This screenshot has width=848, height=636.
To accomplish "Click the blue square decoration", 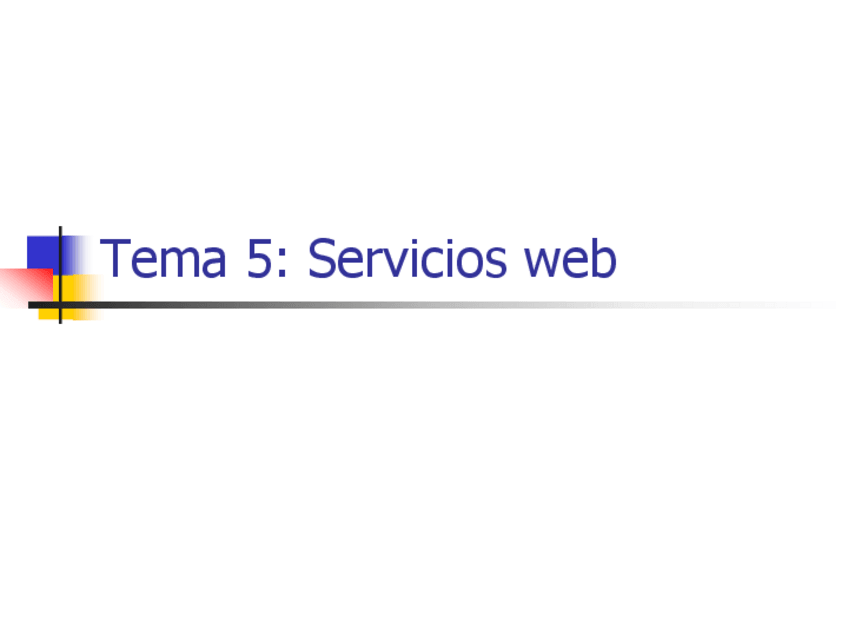I will point(46,253).
